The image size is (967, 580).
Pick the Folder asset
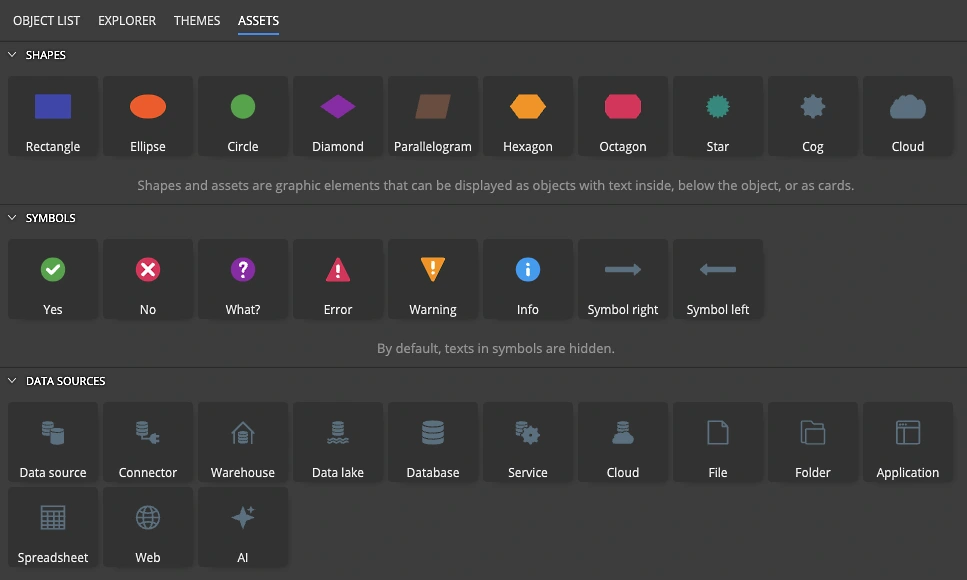(x=813, y=442)
